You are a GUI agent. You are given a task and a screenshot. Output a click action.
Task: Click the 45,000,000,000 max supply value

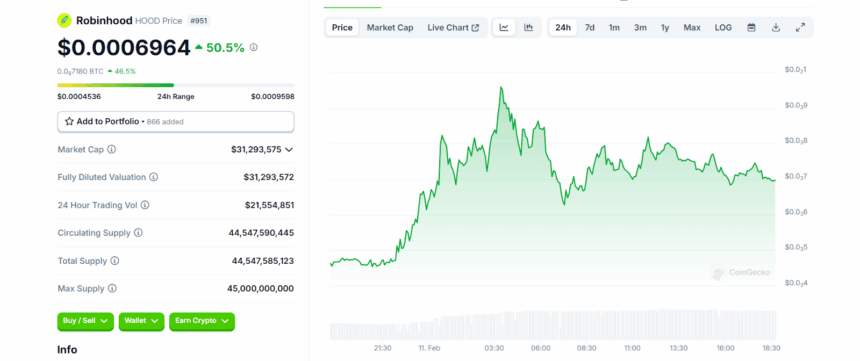click(x=261, y=288)
